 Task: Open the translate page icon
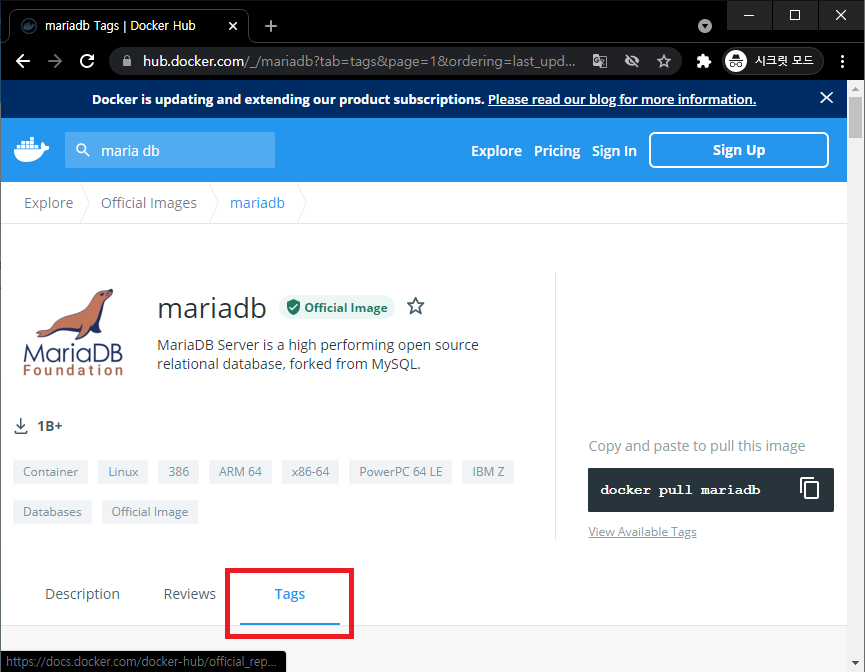600,61
